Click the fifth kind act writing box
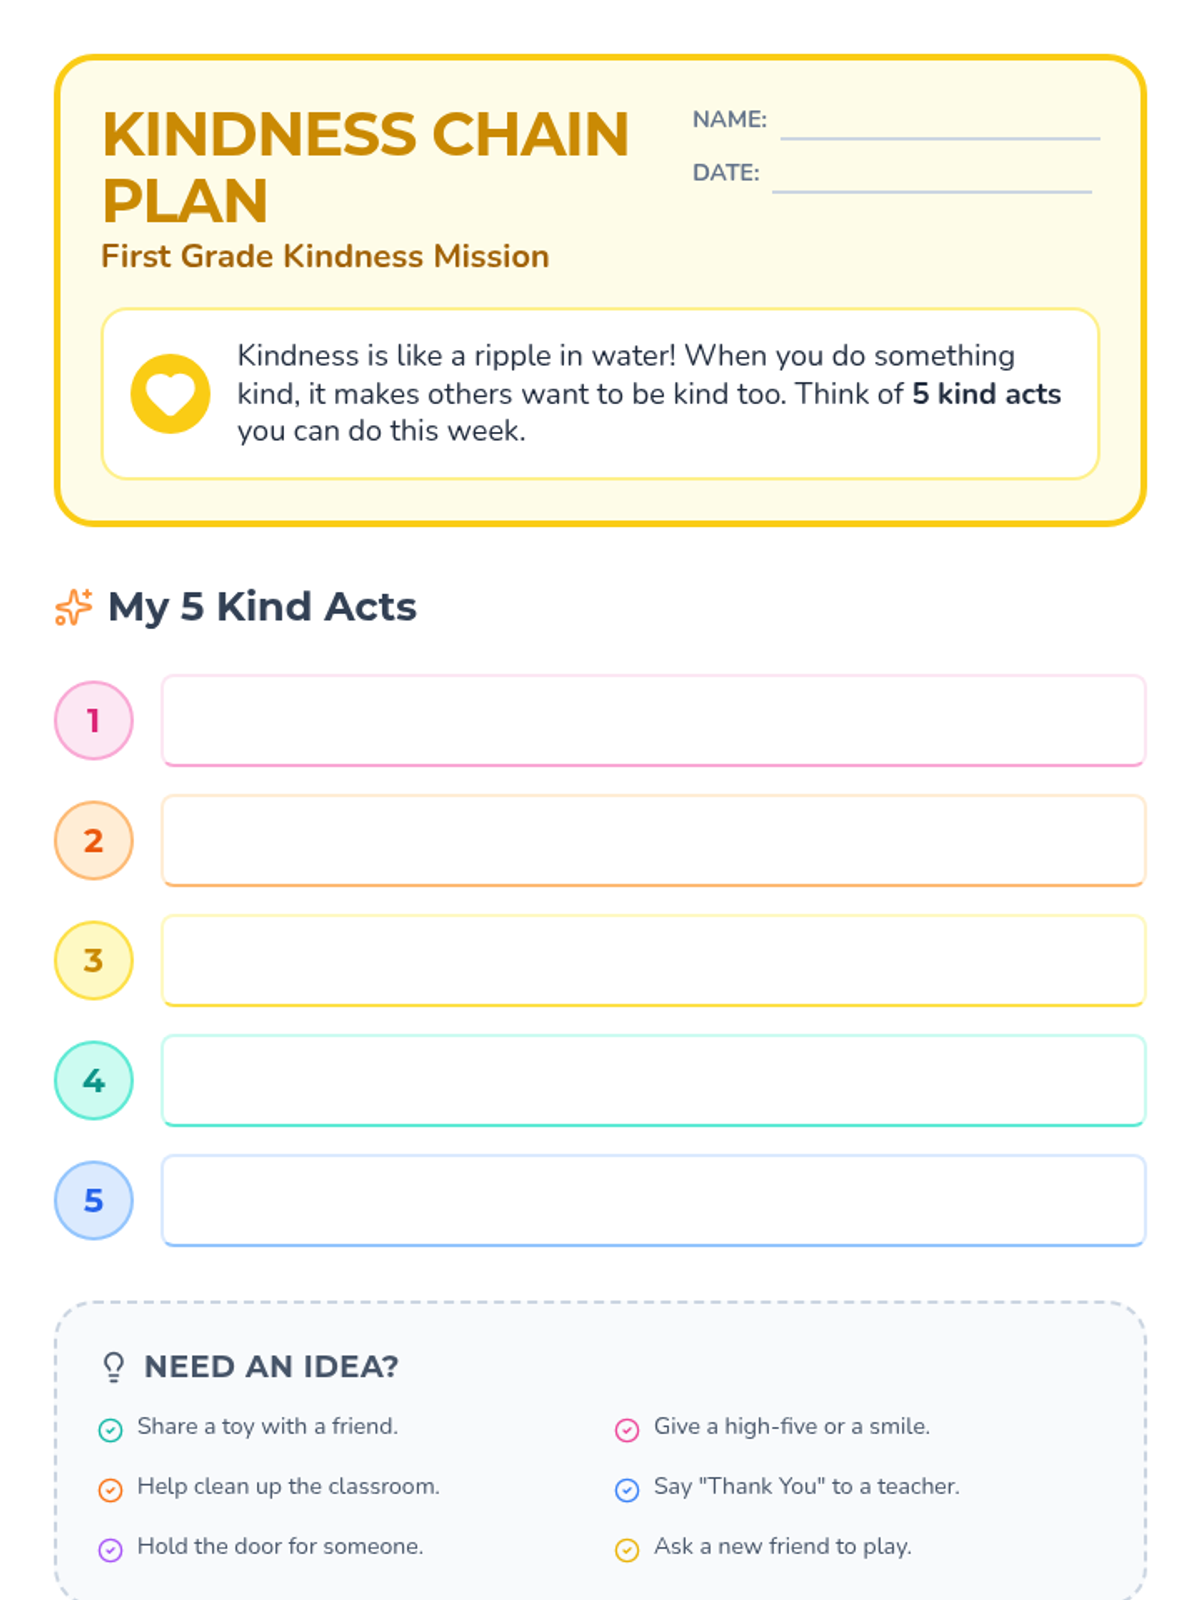 point(653,1200)
